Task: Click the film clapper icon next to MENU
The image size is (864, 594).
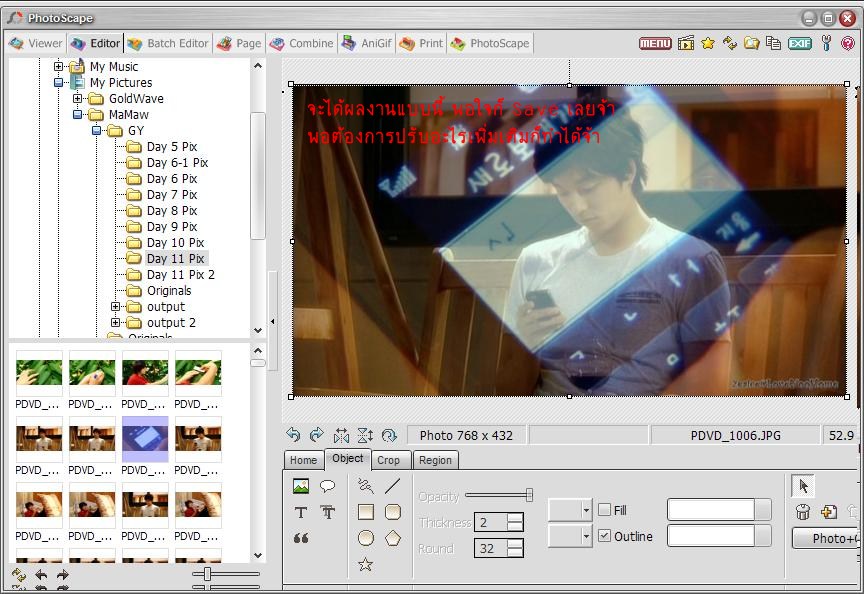Action: (686, 43)
